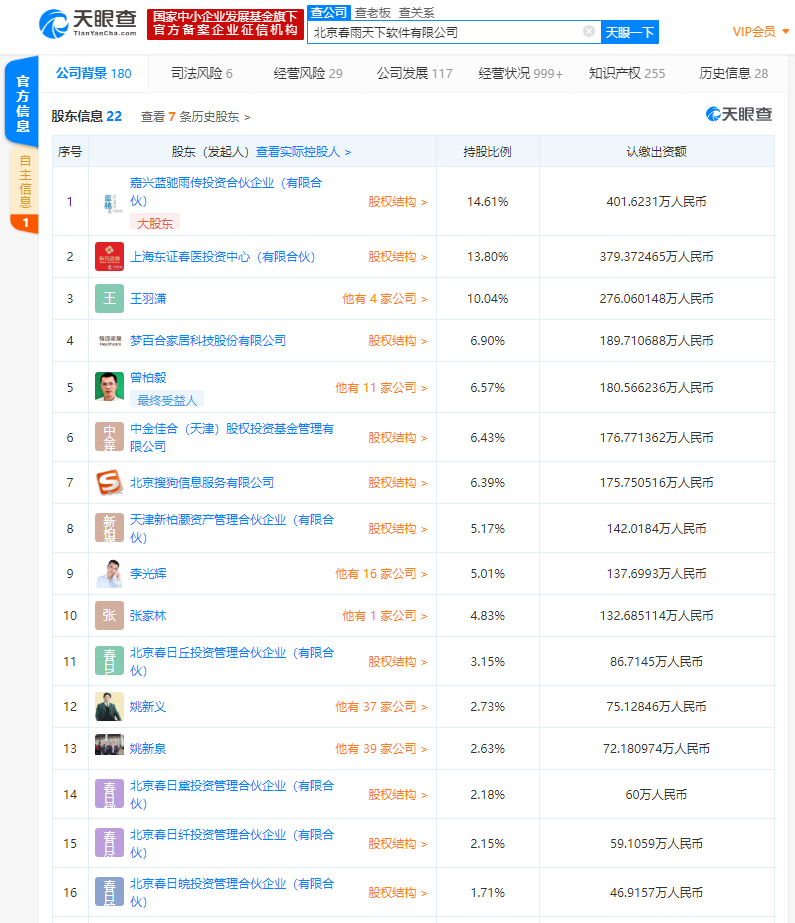Select the 自主信息 side tab
795x923 pixels.
pos(24,182)
